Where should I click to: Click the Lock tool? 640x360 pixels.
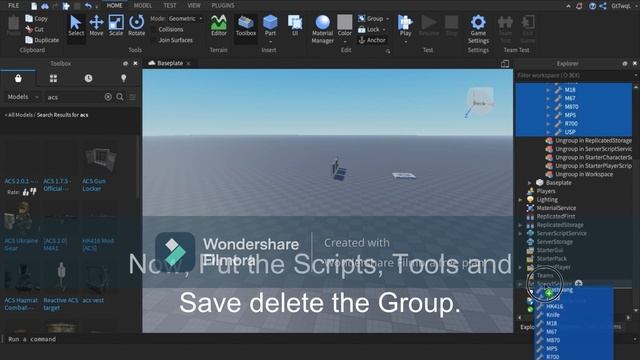[x=369, y=29]
